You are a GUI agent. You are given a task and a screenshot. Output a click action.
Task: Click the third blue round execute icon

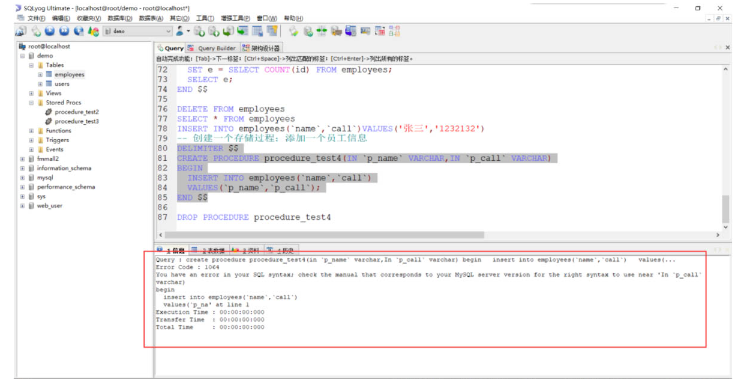click(x=78, y=32)
